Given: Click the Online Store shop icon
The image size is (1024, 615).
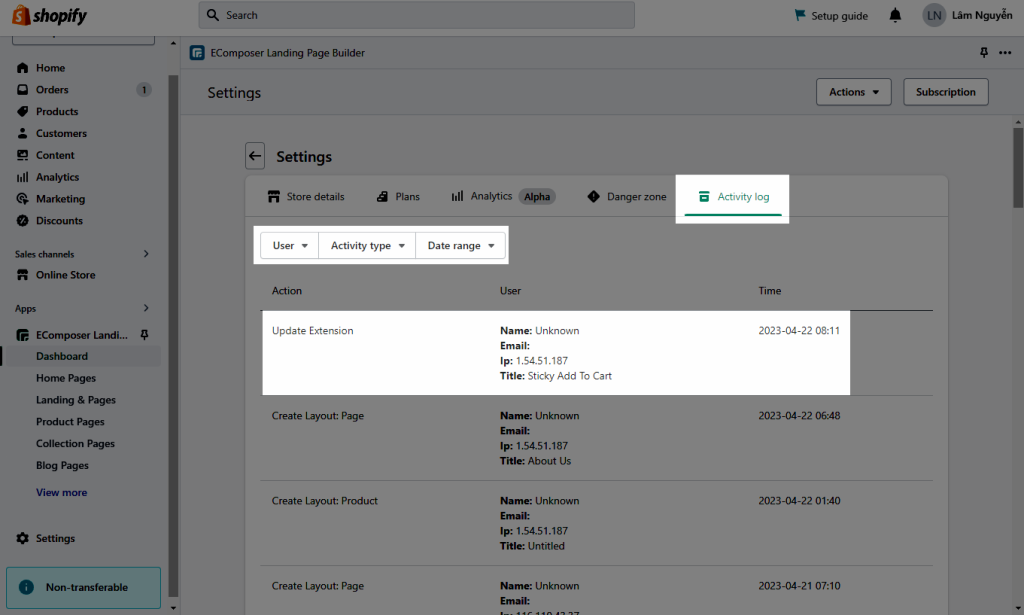Looking at the screenshot, I should 22,275.
